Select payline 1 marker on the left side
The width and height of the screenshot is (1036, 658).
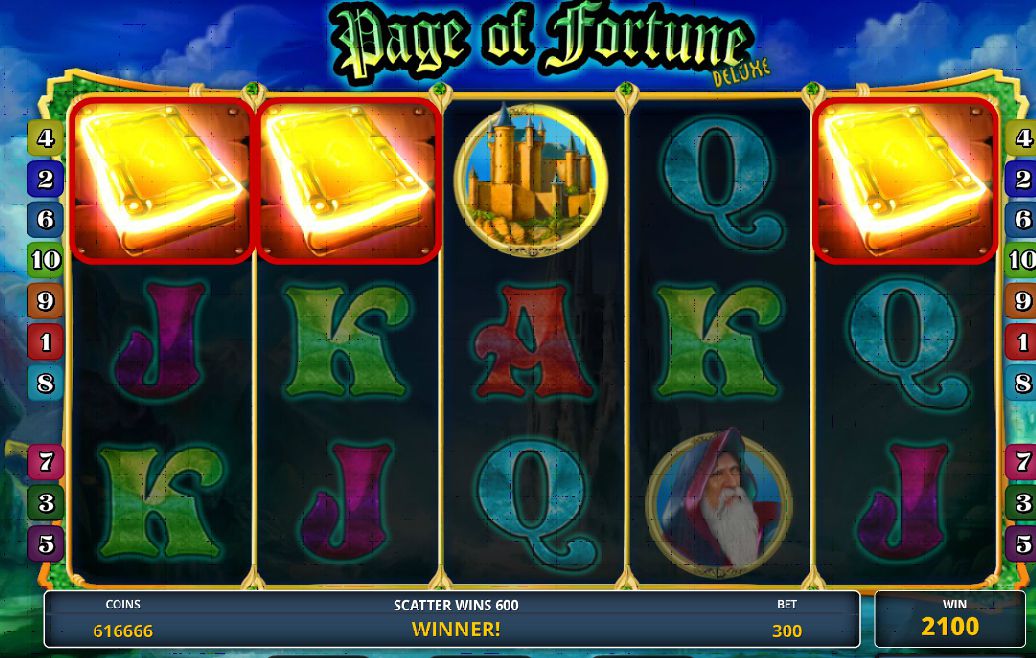click(45, 342)
